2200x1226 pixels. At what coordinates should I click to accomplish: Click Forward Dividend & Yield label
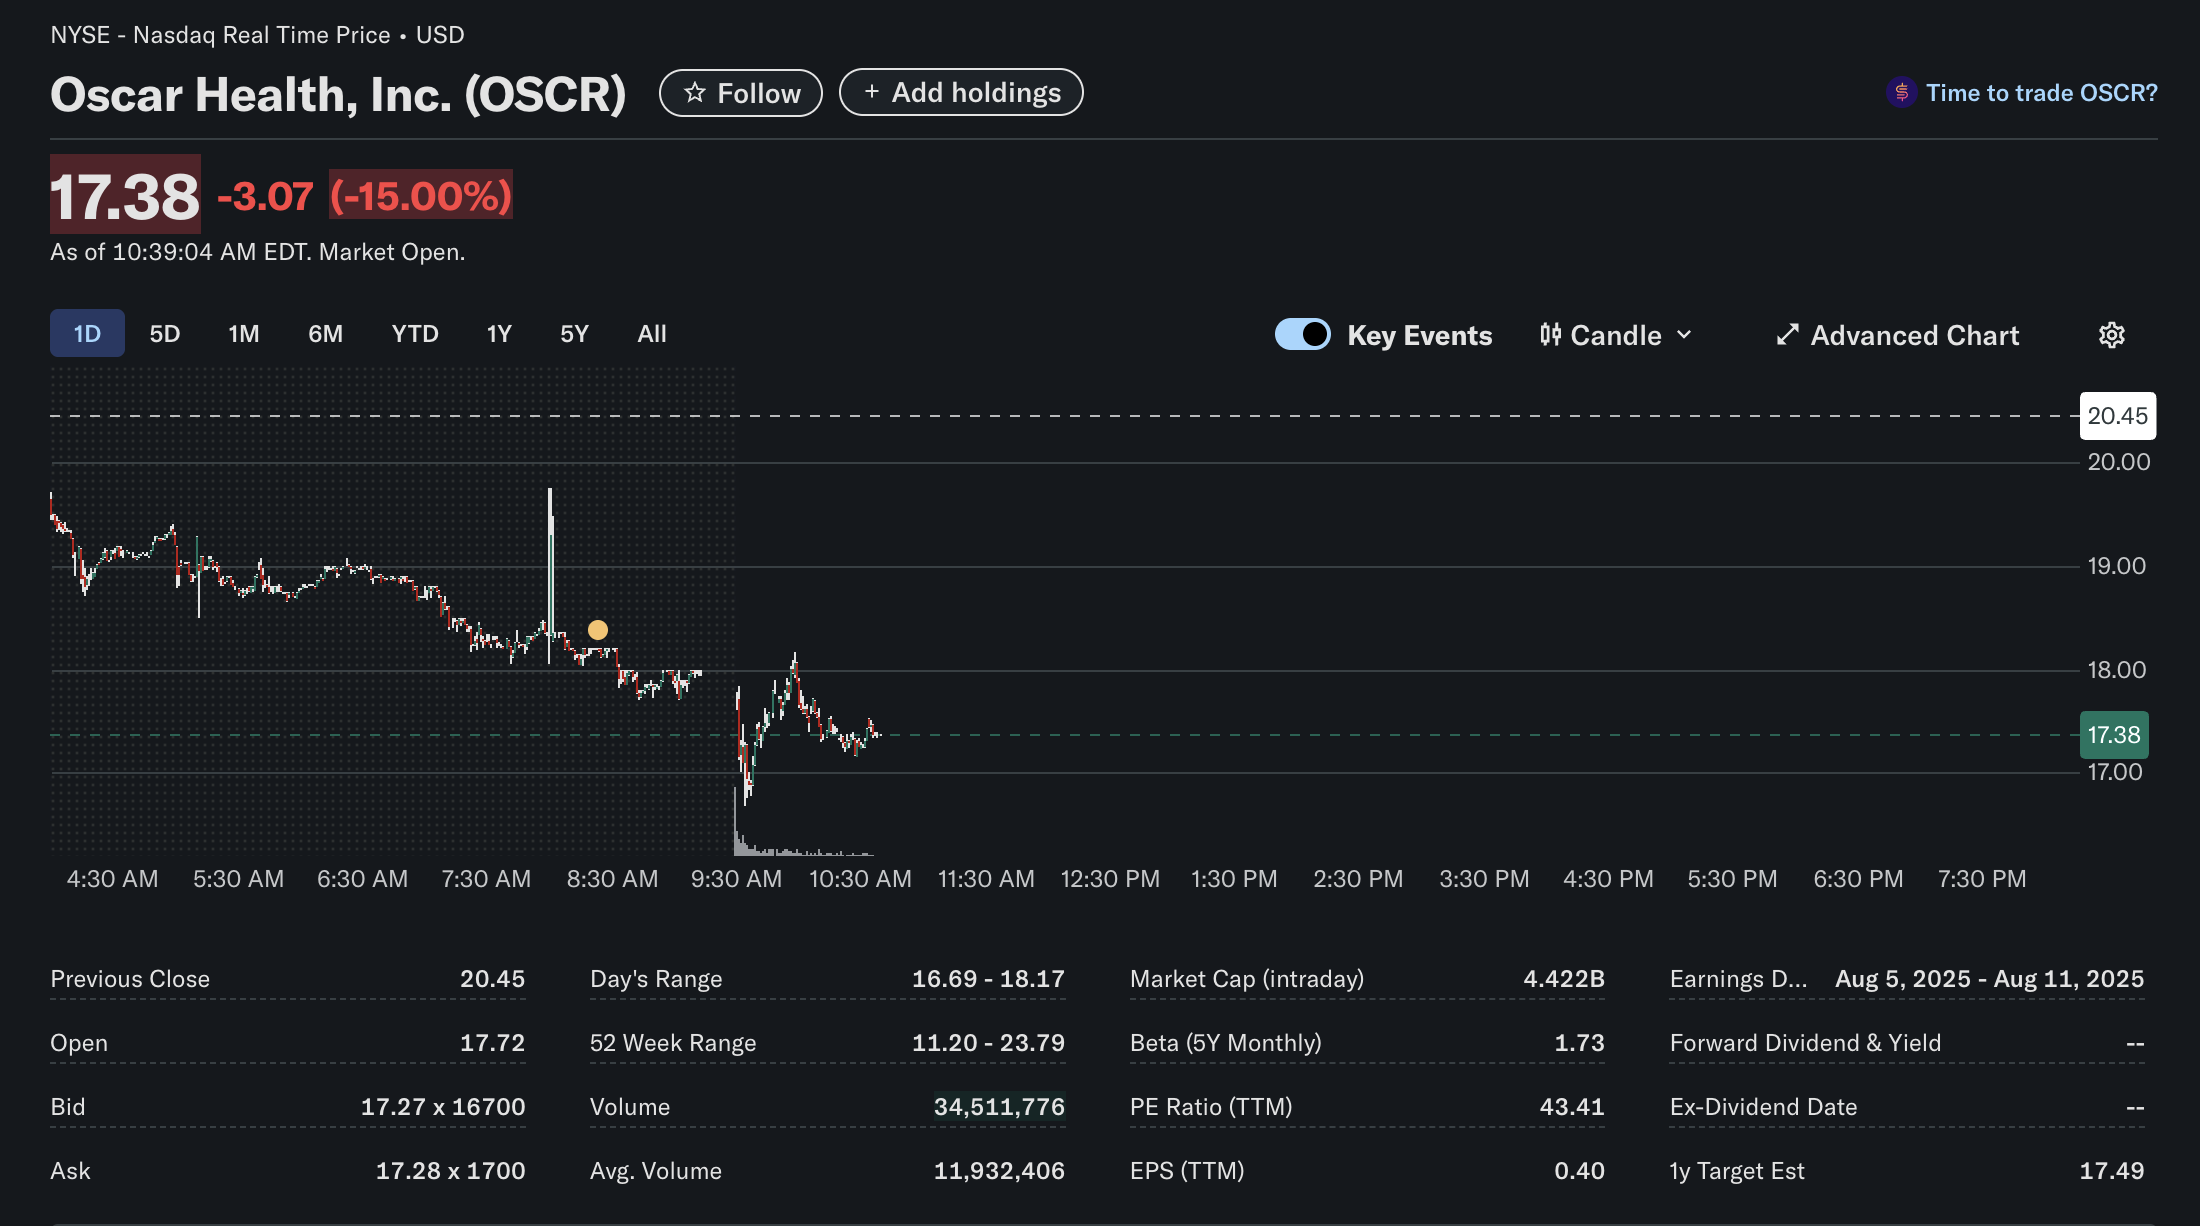pyautogui.click(x=1805, y=1043)
